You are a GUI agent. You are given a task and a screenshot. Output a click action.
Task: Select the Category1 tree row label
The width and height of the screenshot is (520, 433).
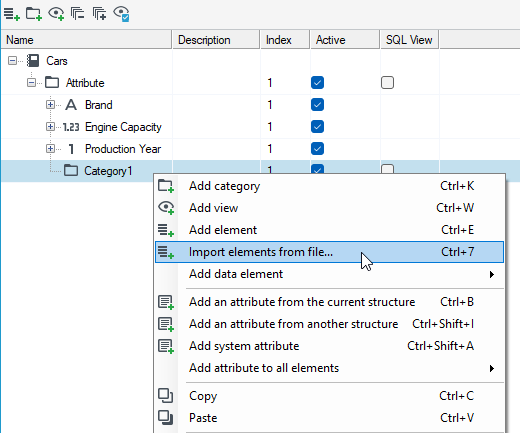(x=108, y=171)
